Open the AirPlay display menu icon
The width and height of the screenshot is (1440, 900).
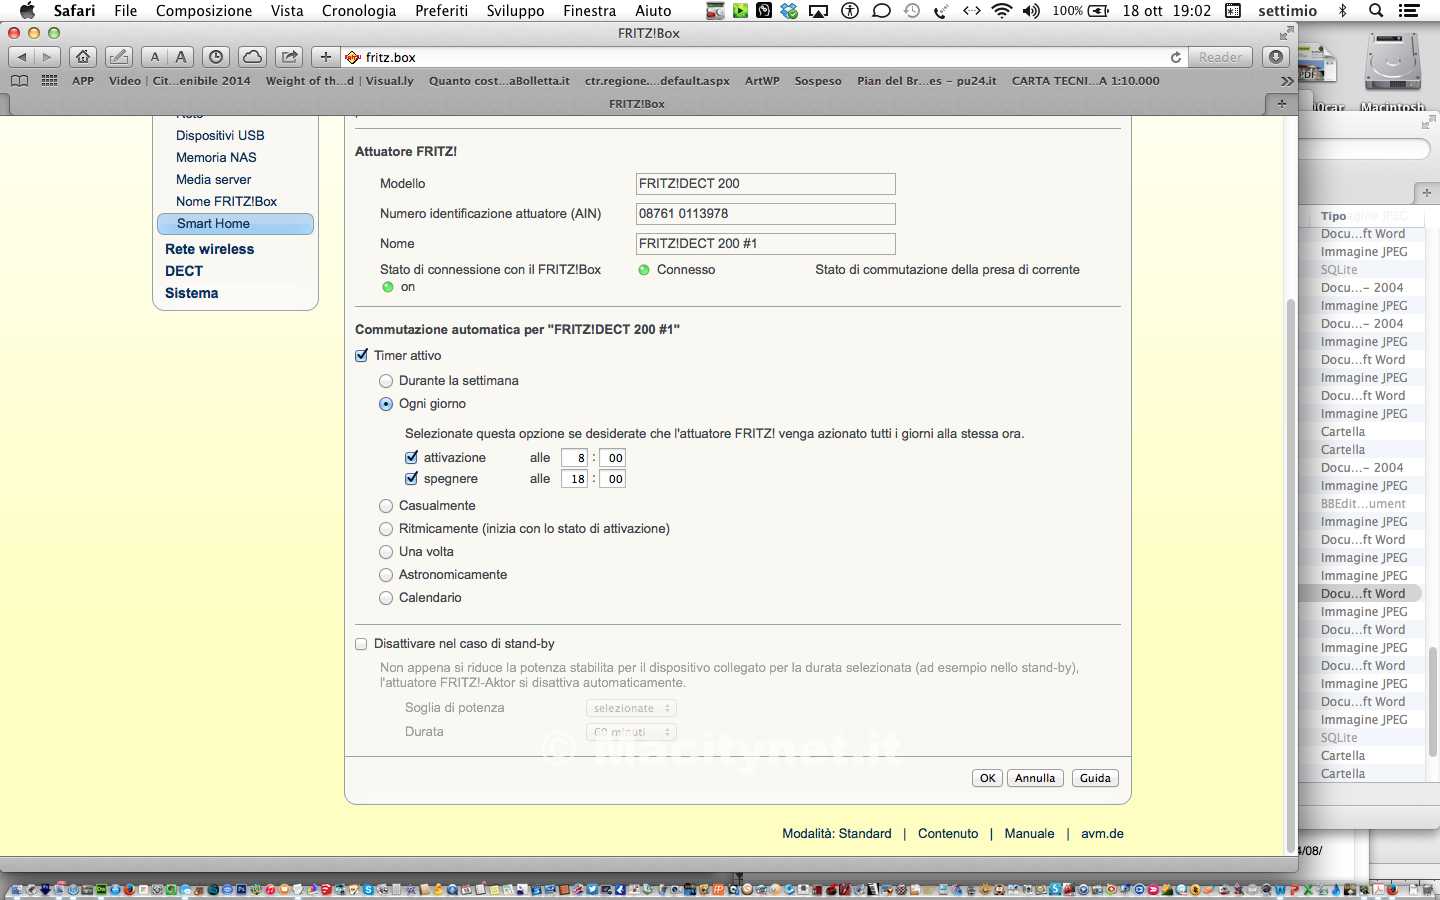tap(818, 11)
